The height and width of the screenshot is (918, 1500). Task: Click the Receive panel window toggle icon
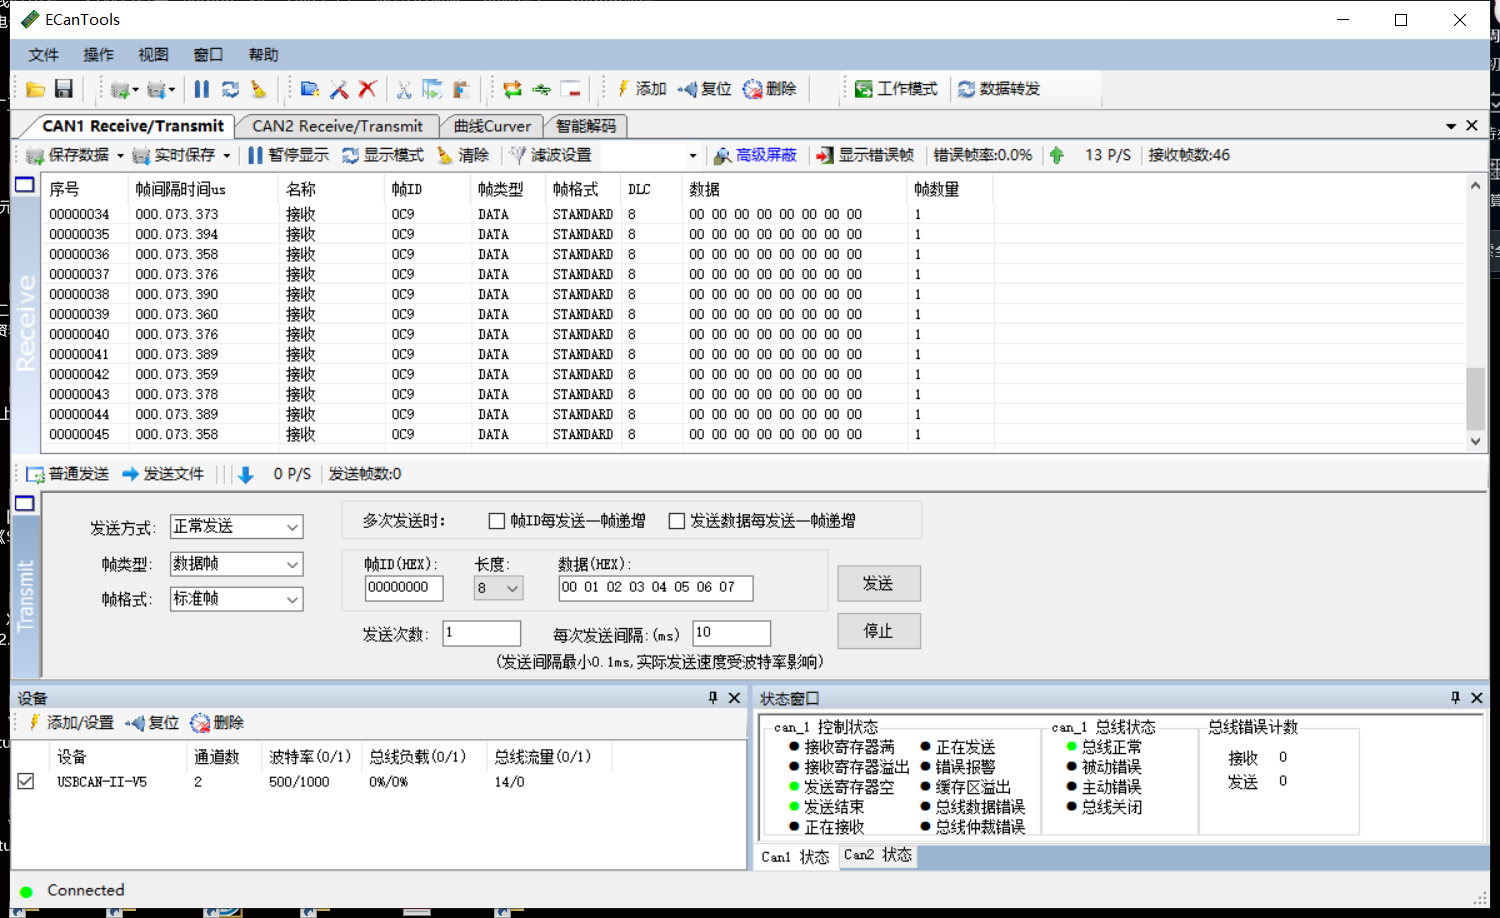tap(25, 185)
